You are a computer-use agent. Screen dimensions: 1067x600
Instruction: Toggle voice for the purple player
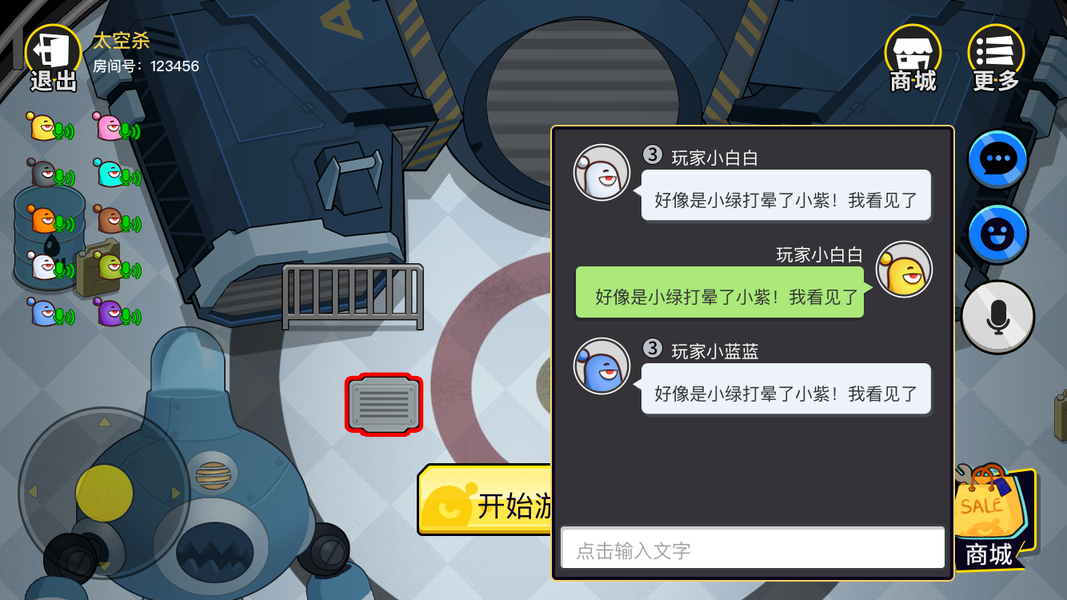click(x=131, y=316)
